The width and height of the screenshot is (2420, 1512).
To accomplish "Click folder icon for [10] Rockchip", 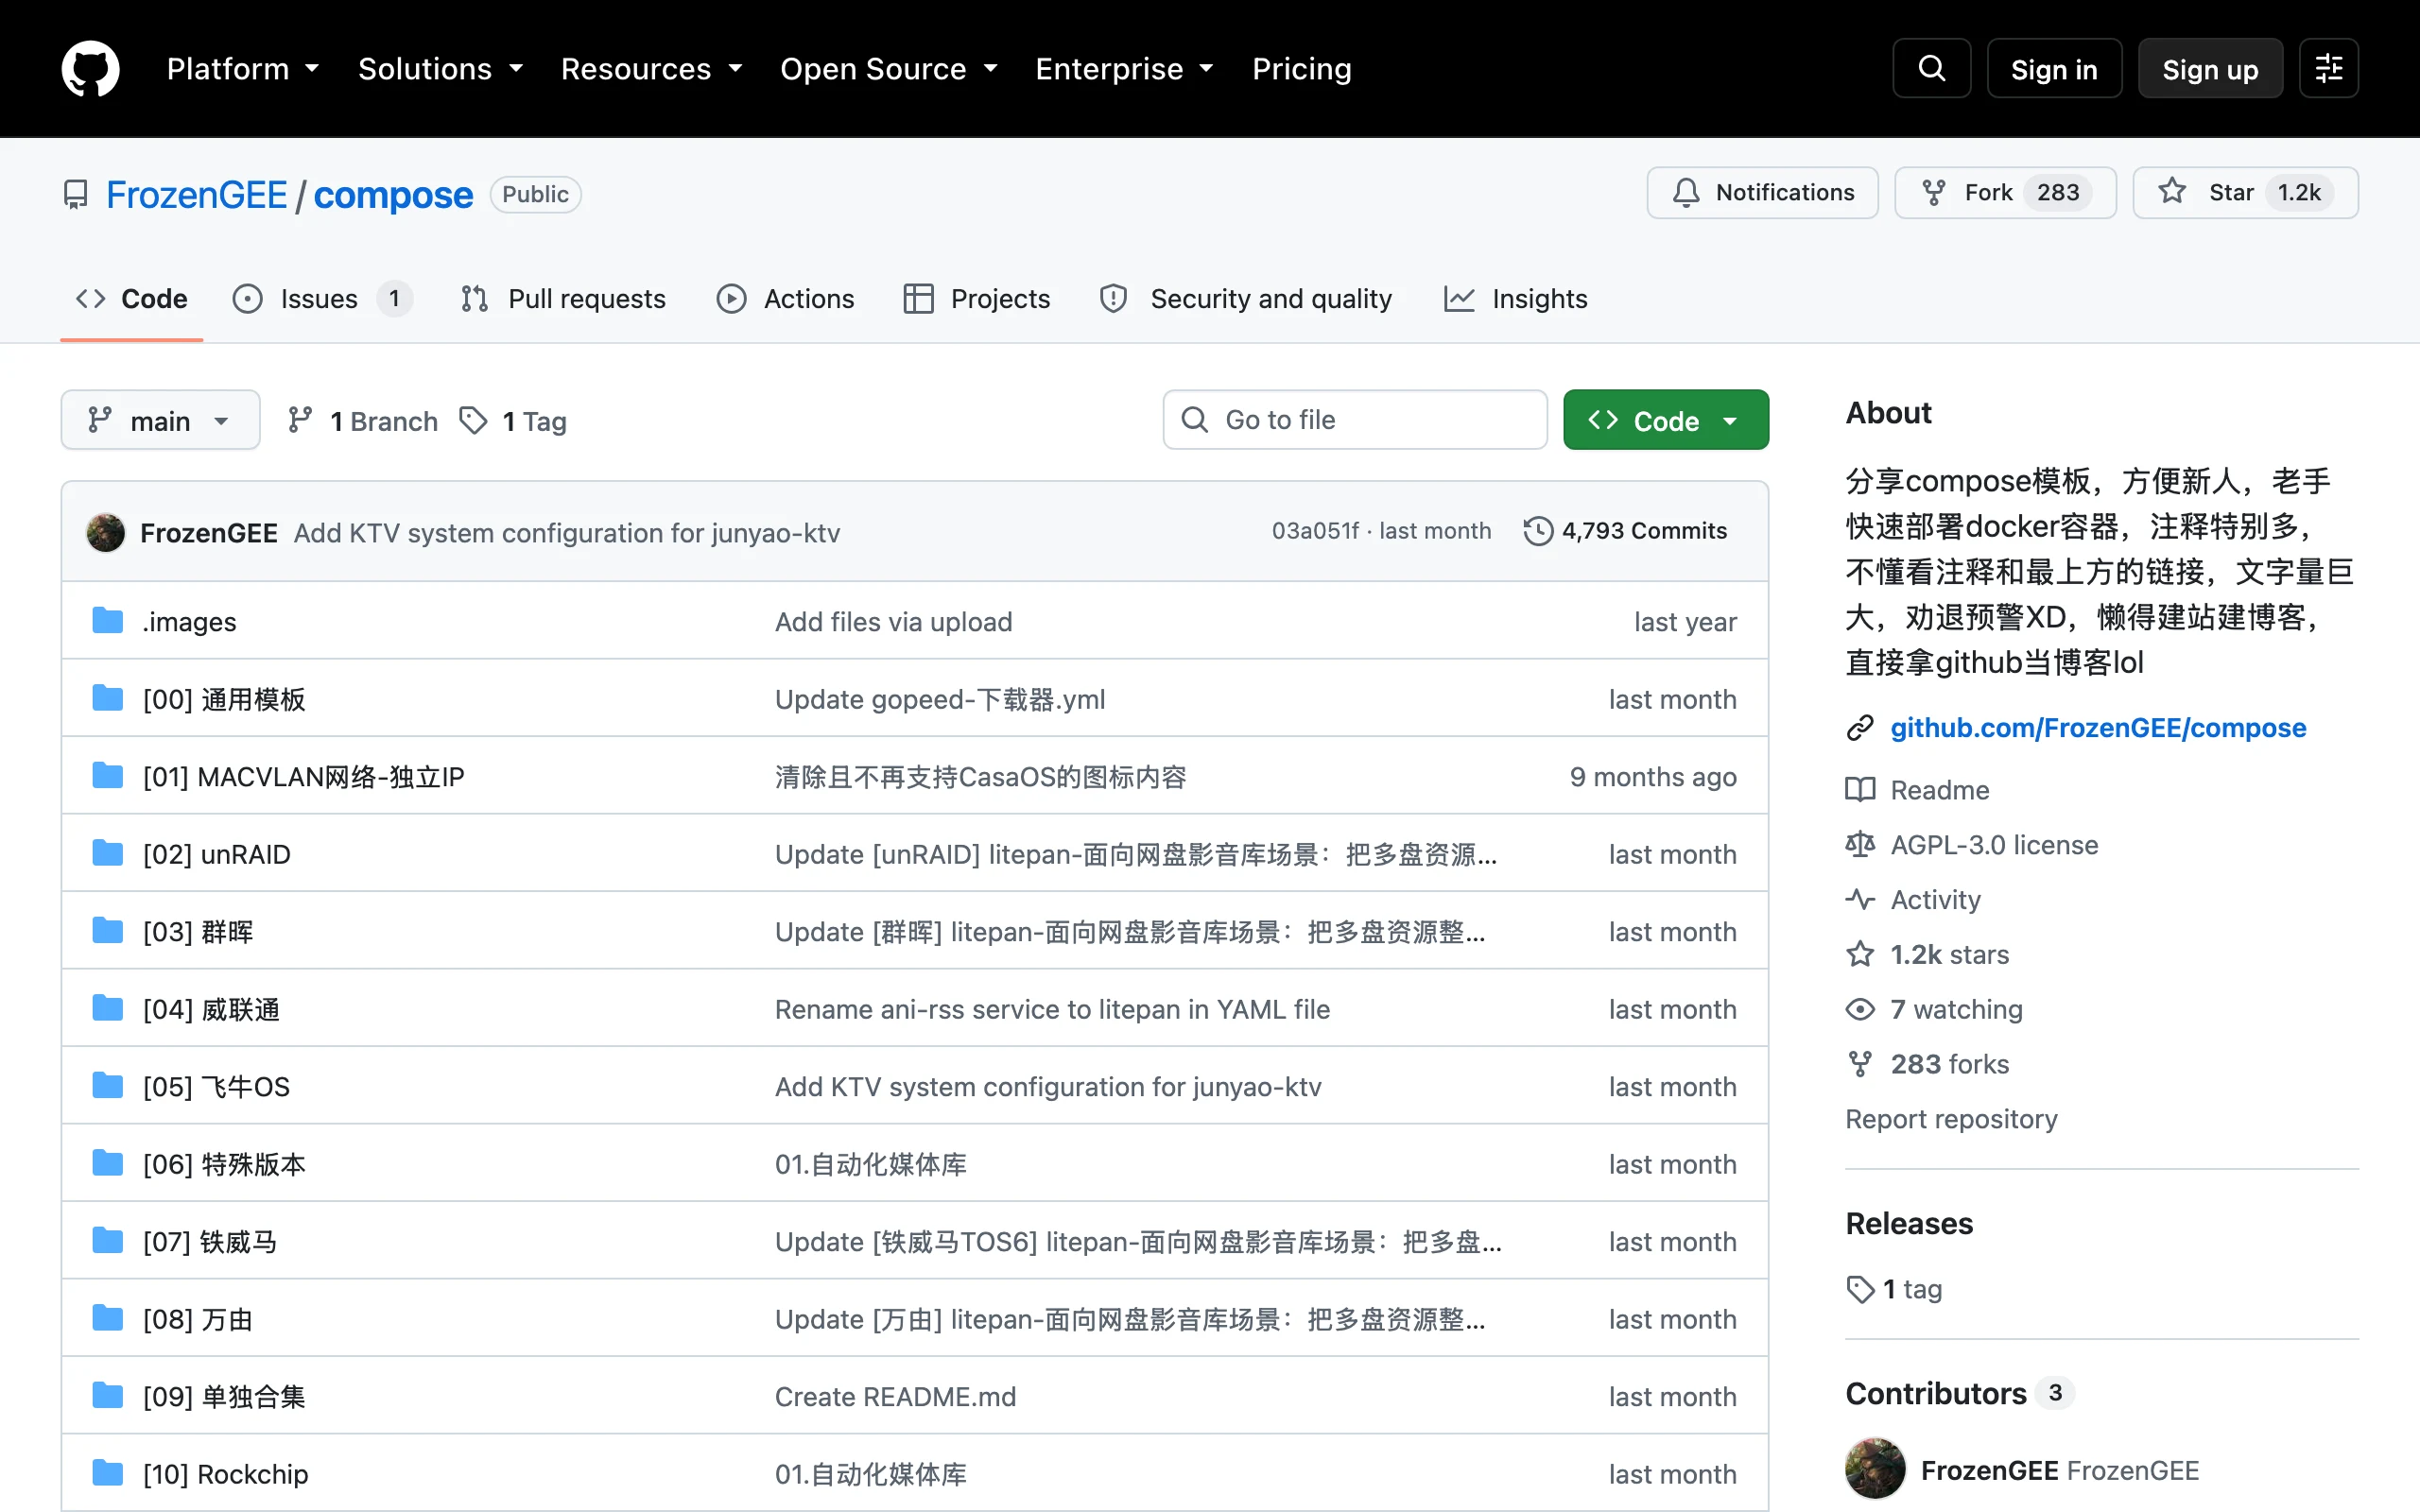I will coord(107,1473).
